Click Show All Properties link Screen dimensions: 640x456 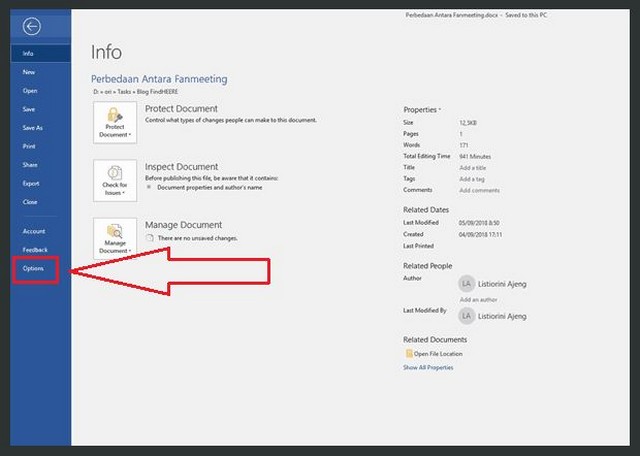428,368
